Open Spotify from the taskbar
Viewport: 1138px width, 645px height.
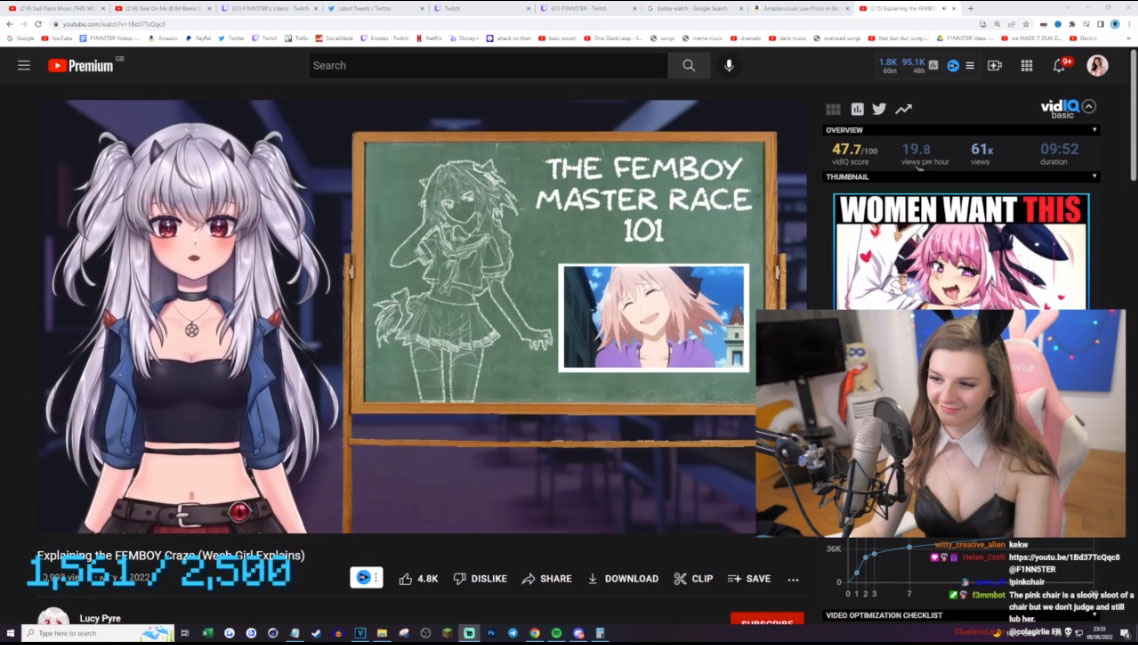click(557, 633)
